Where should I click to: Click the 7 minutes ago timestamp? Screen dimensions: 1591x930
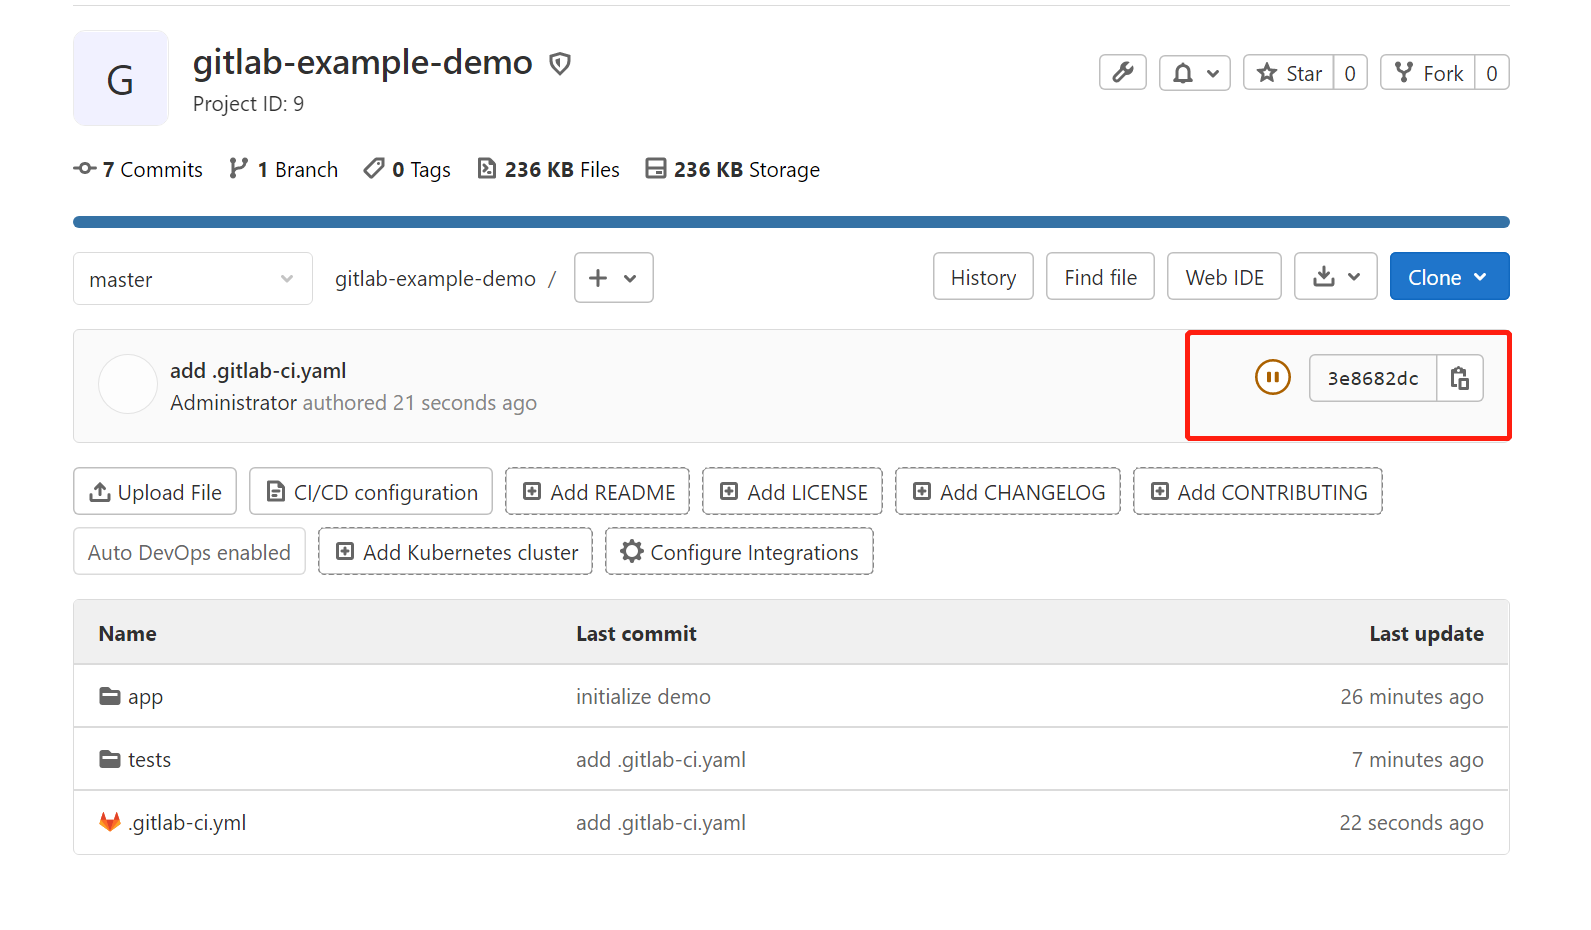coord(1418,760)
